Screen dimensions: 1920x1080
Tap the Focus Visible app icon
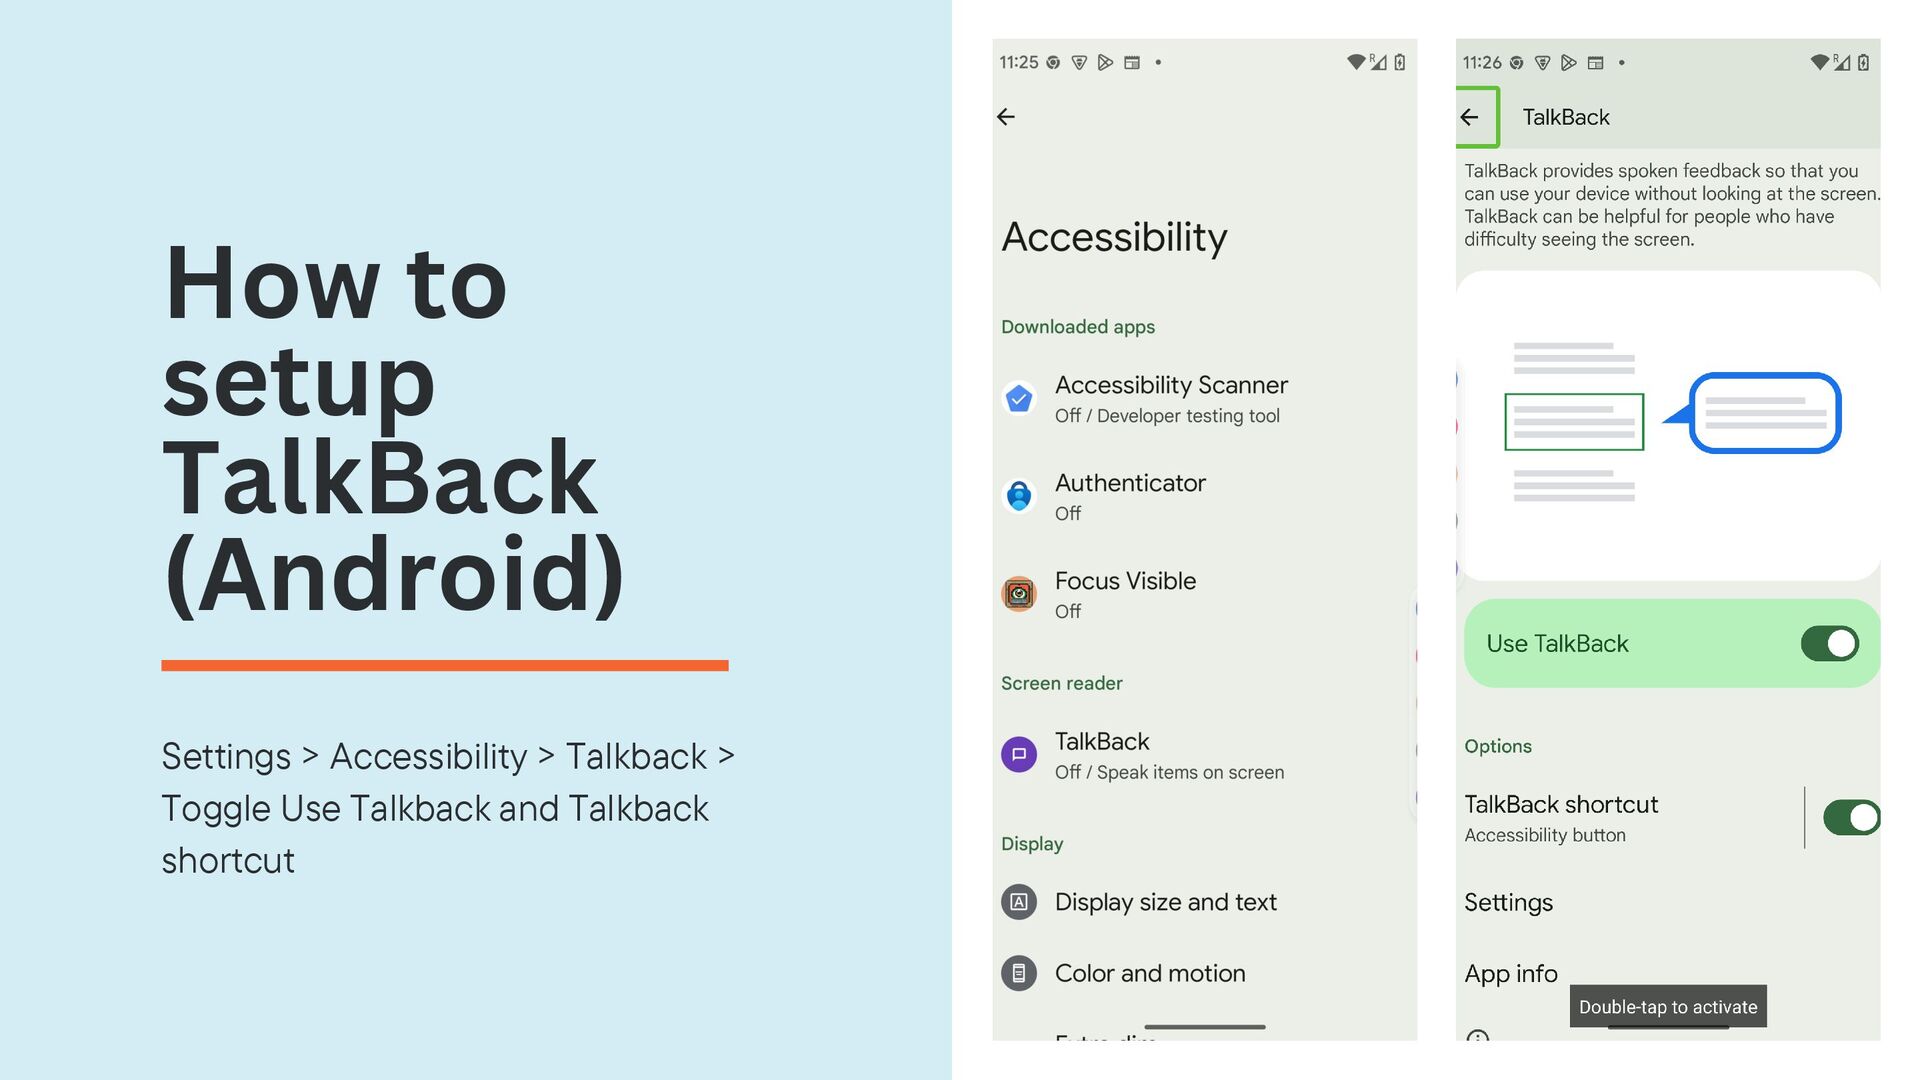(x=1019, y=594)
